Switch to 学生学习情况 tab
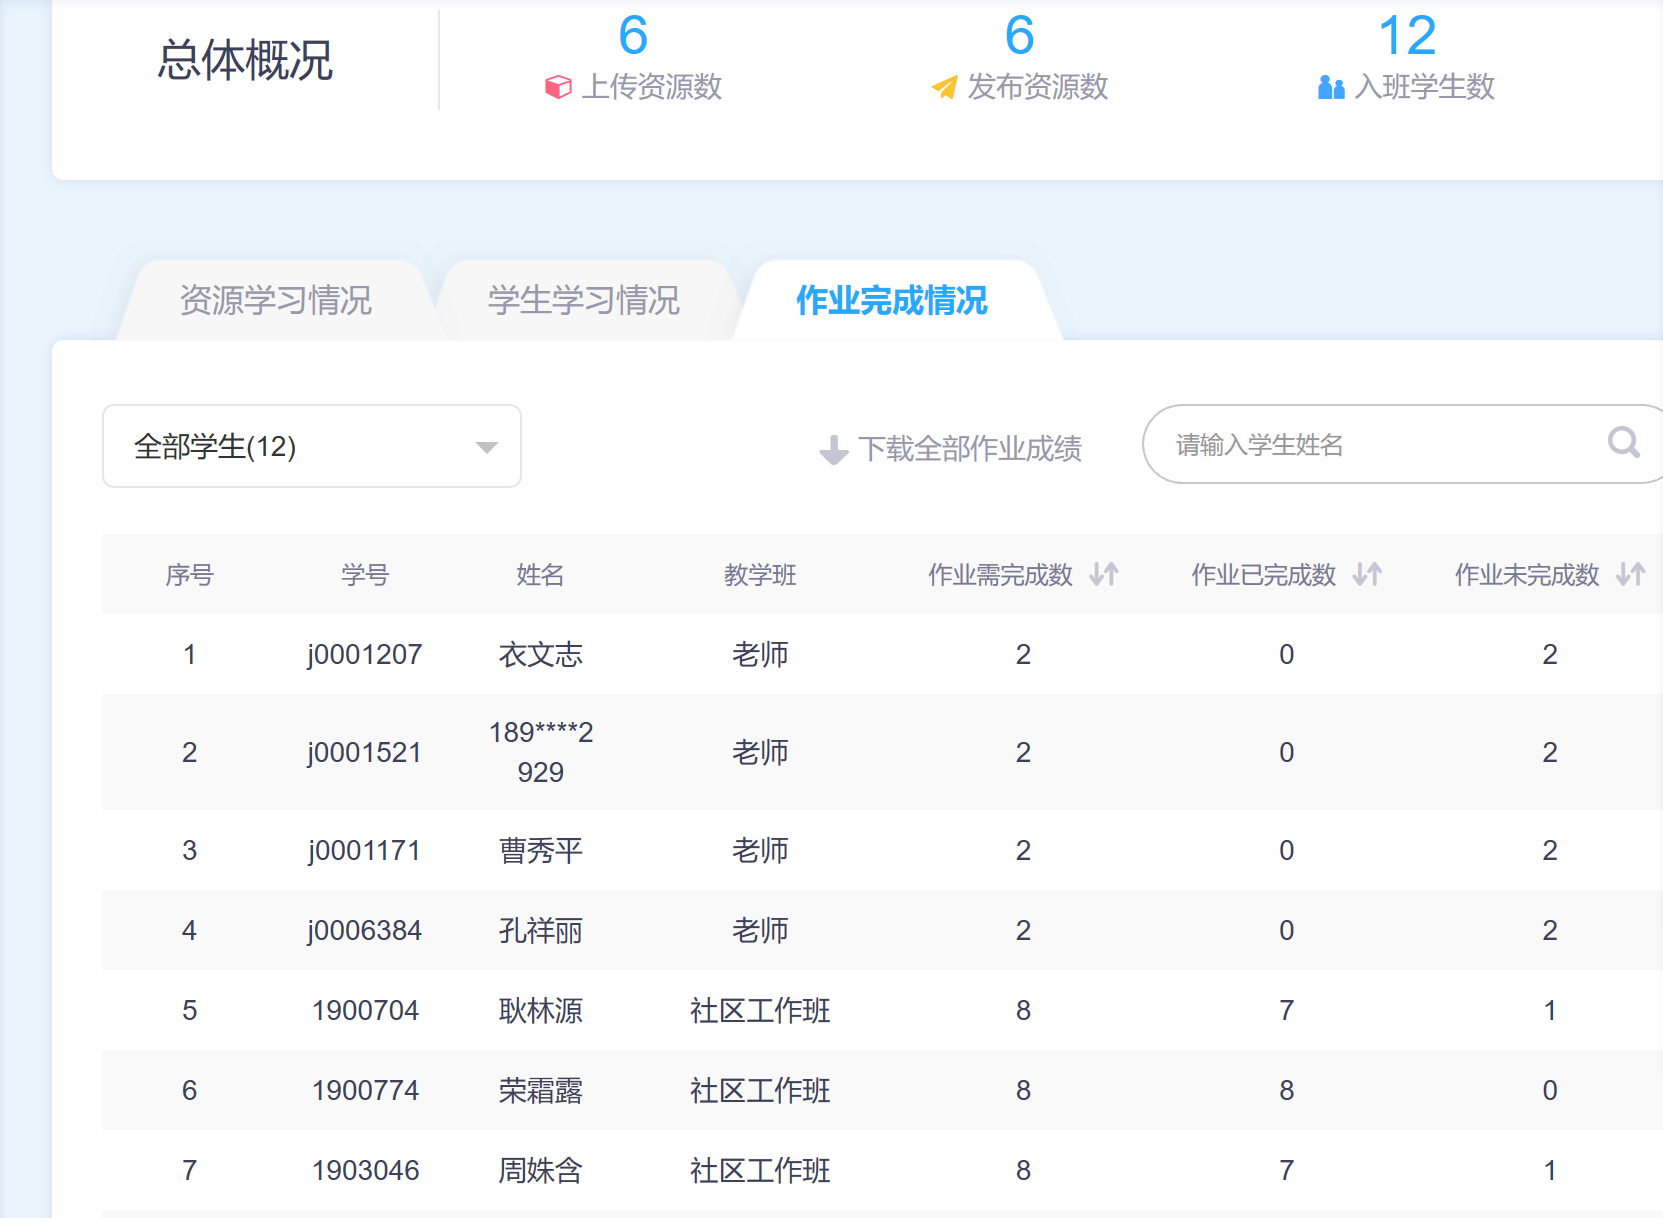 pos(583,300)
